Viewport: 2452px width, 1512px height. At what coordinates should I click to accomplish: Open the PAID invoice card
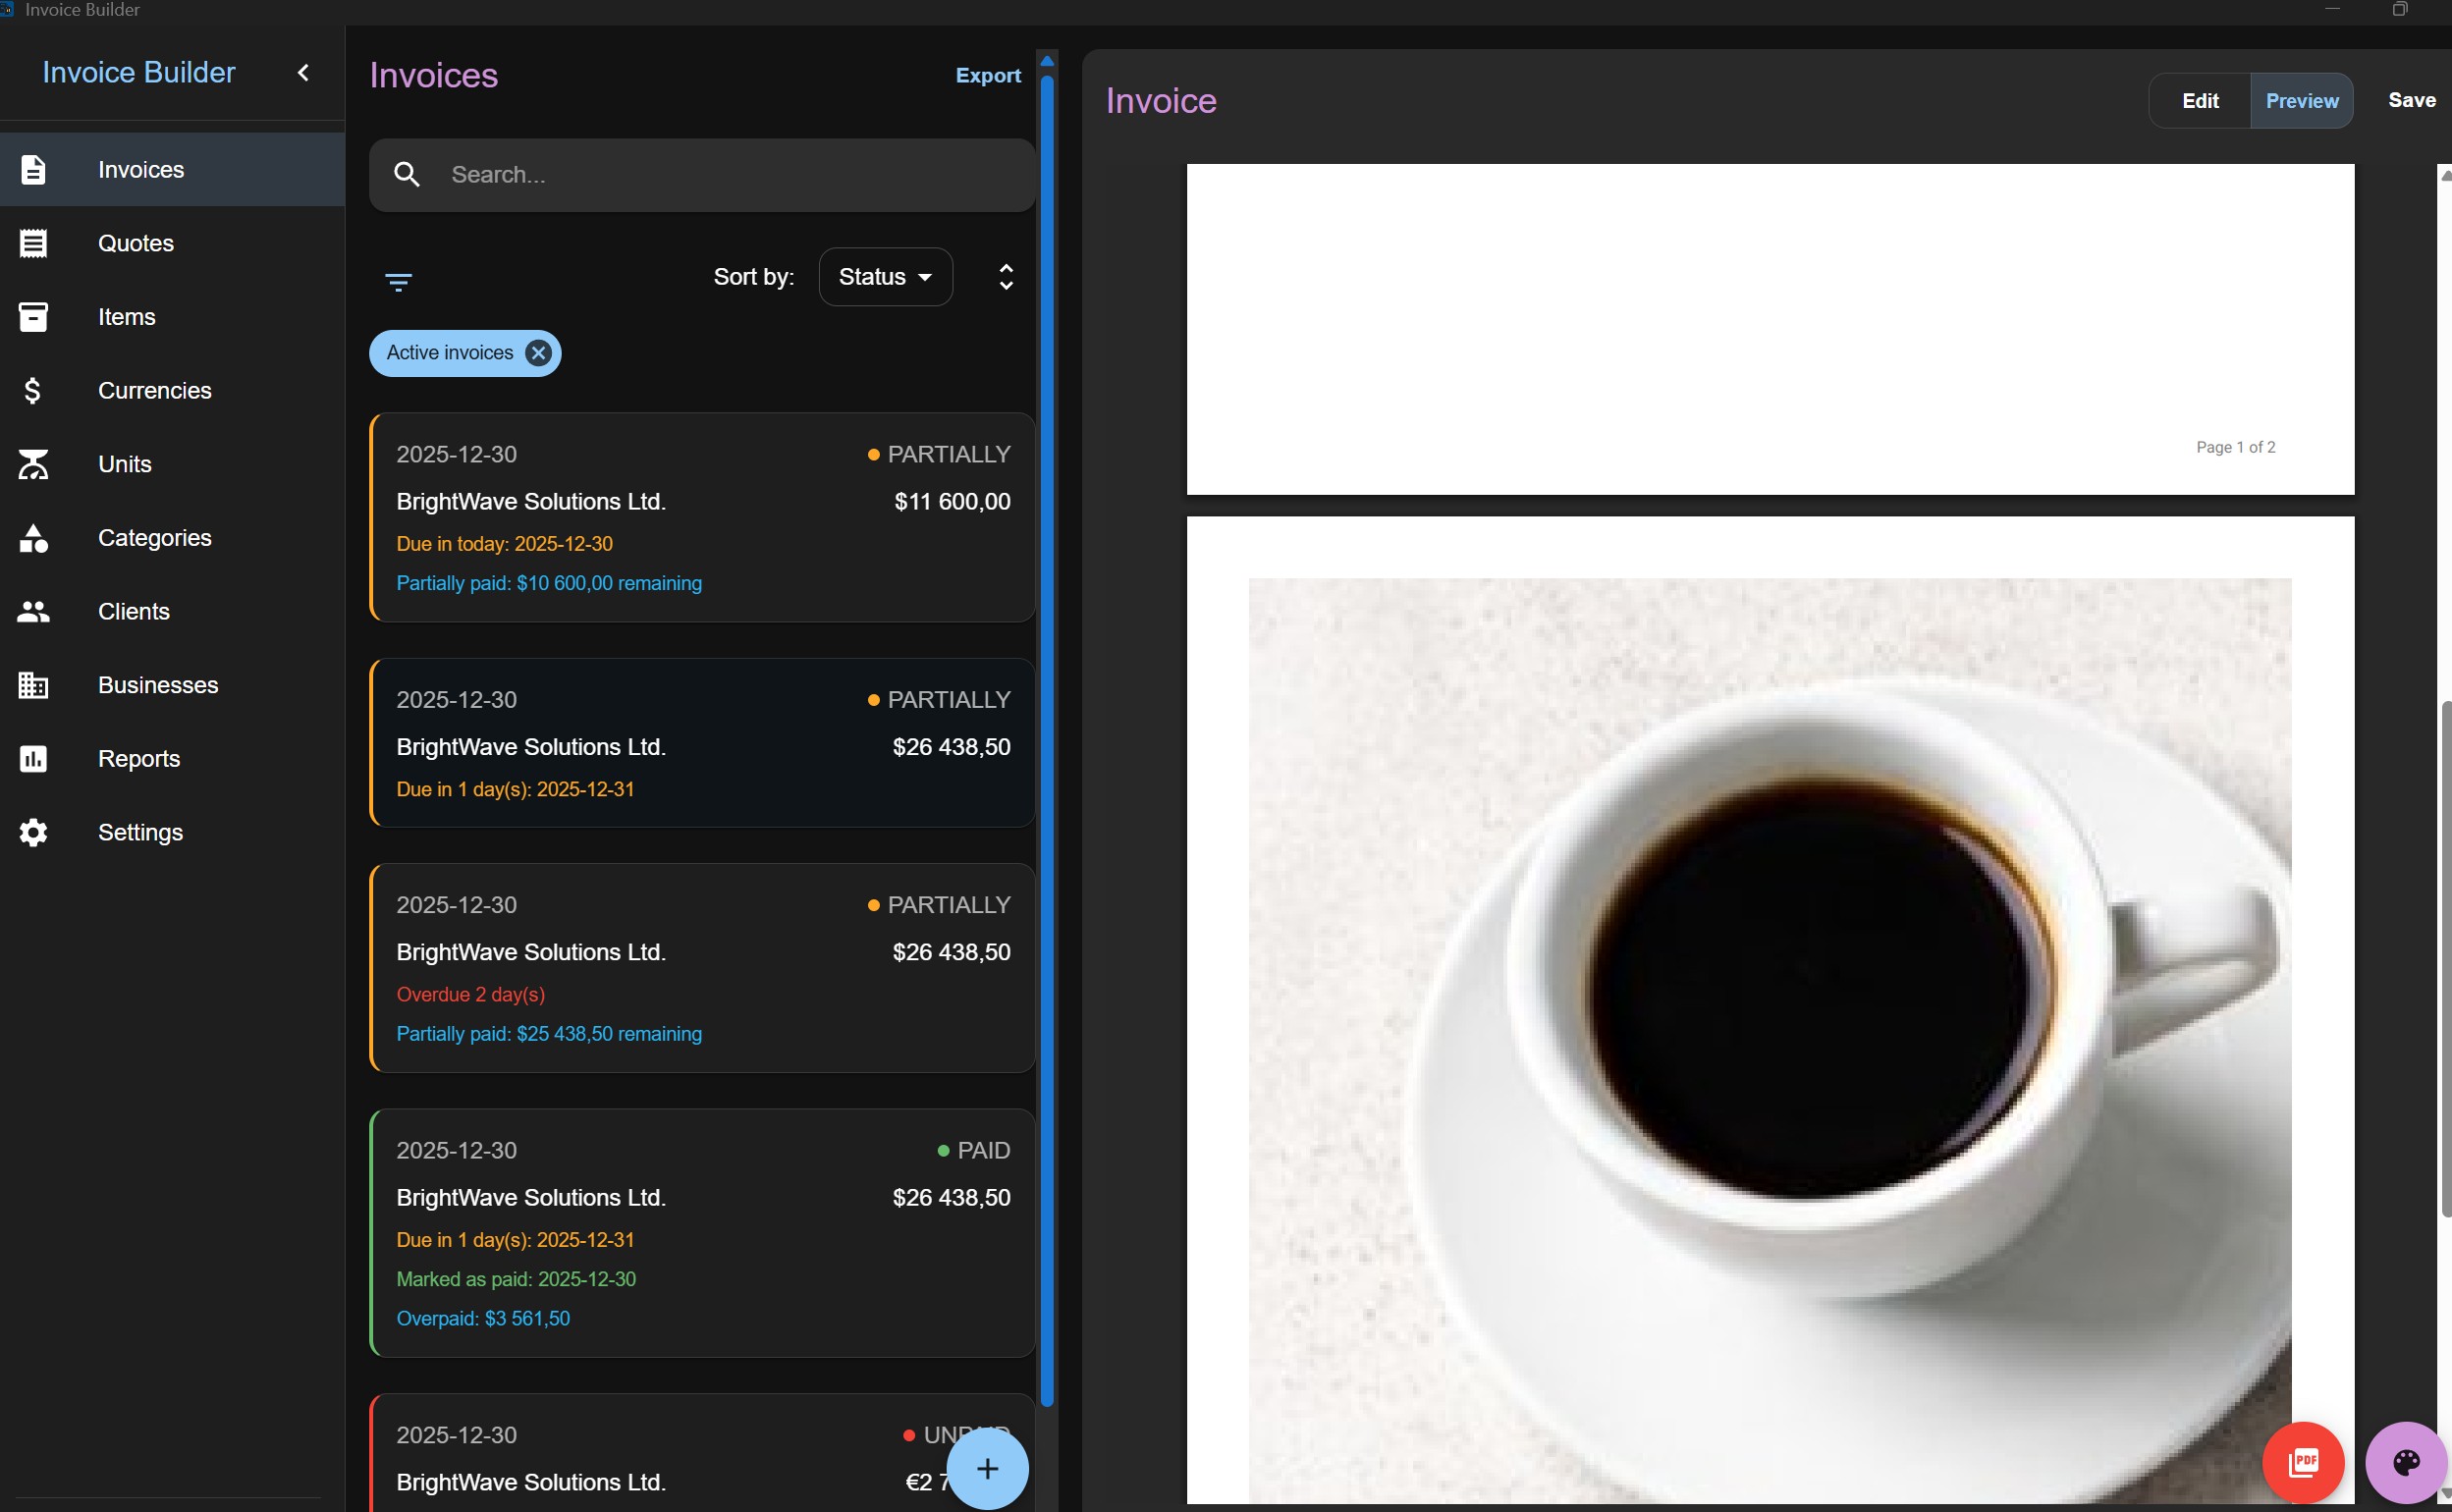click(702, 1232)
